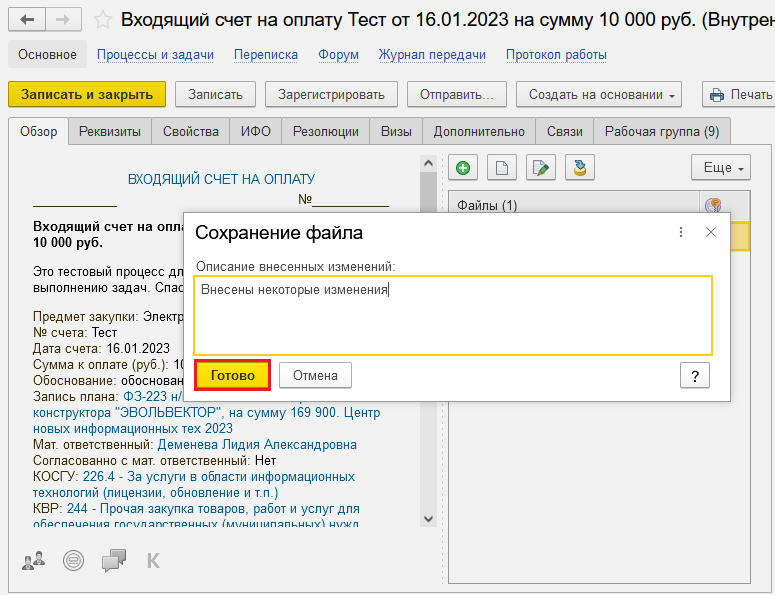The image size is (775, 595).
Task: Click the green add file icon
Action: (463, 167)
